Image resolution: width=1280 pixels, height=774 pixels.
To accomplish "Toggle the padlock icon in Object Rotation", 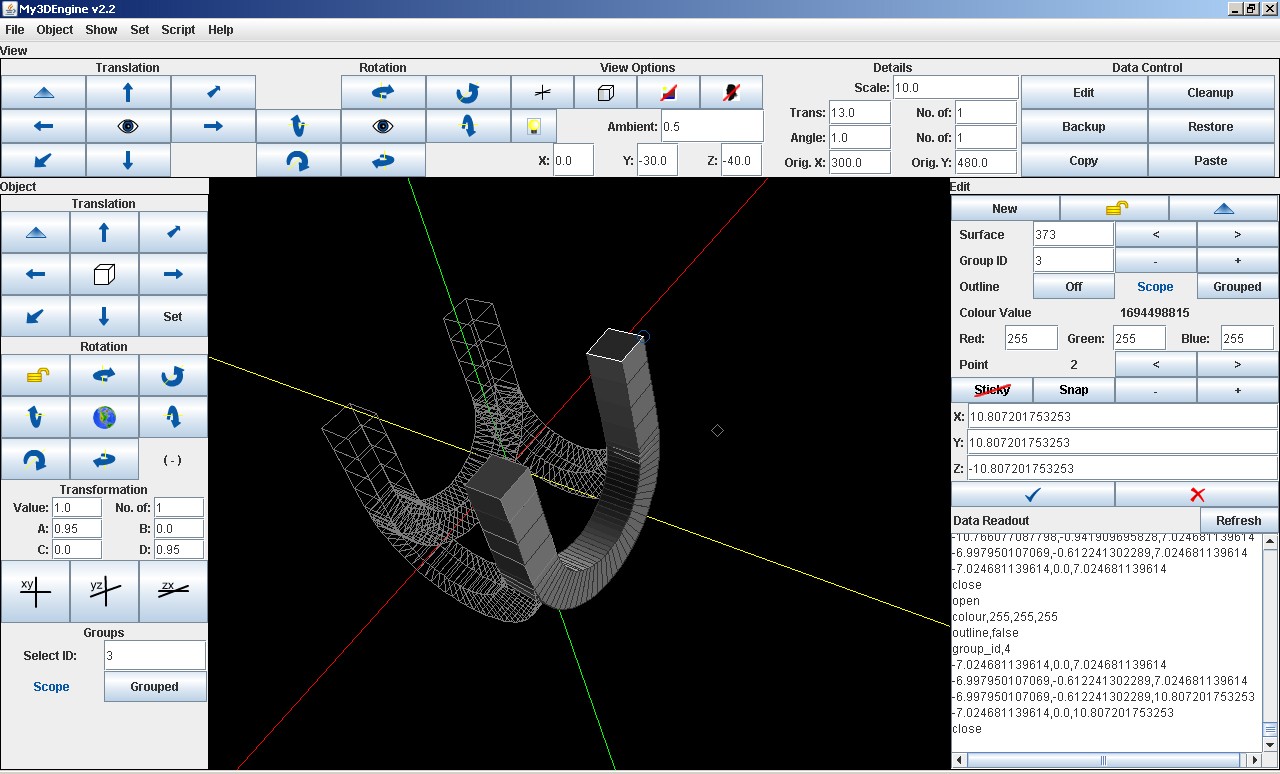I will click(x=35, y=375).
